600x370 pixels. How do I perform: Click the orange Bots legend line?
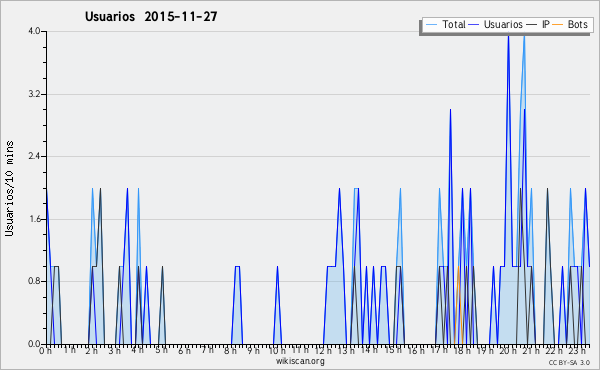point(558,25)
